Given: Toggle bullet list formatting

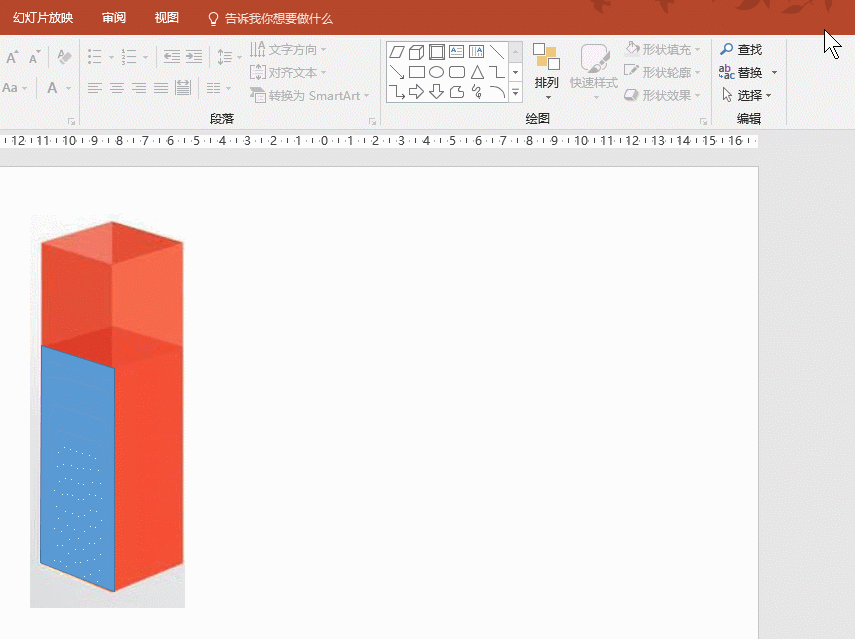Looking at the screenshot, I should (x=95, y=57).
